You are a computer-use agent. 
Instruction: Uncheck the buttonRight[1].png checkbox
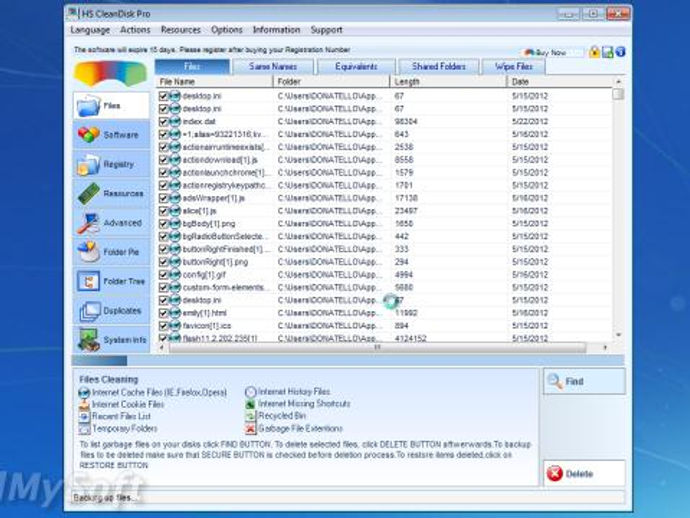[x=163, y=262]
